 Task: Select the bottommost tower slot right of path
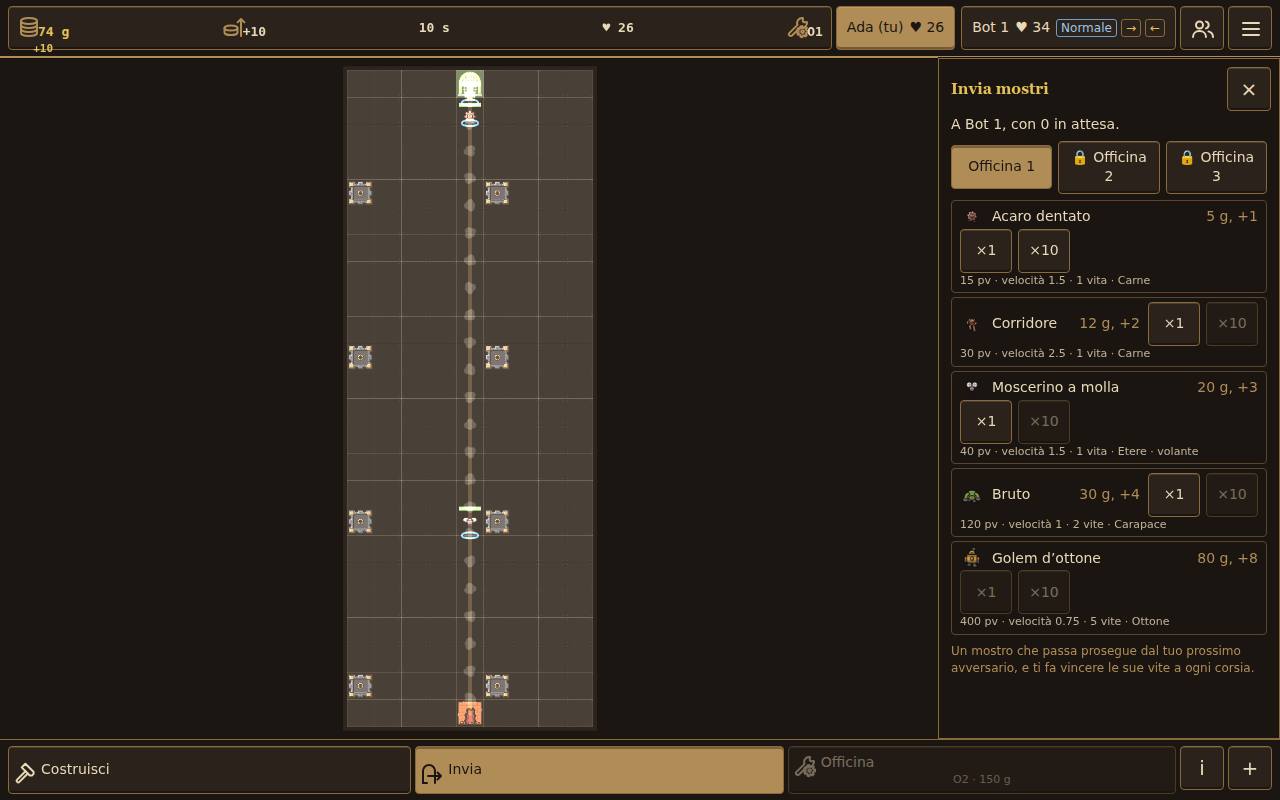[497, 685]
